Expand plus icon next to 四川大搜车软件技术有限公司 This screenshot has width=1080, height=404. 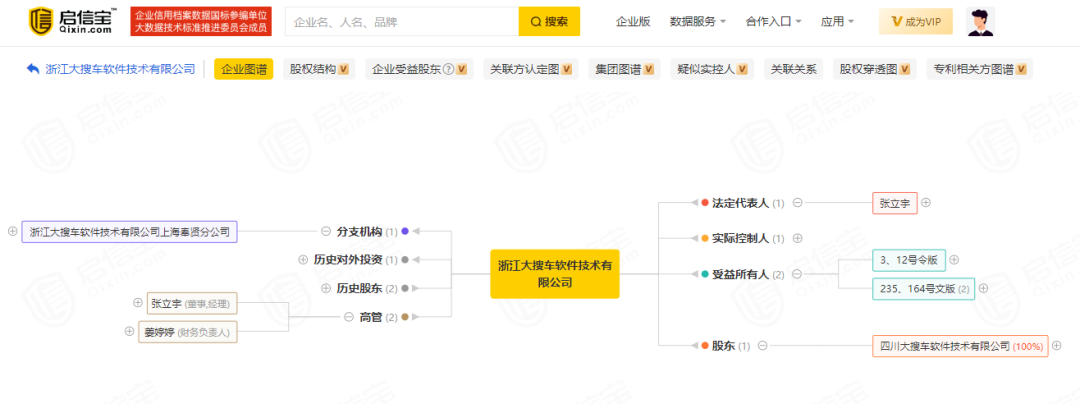click(1057, 345)
